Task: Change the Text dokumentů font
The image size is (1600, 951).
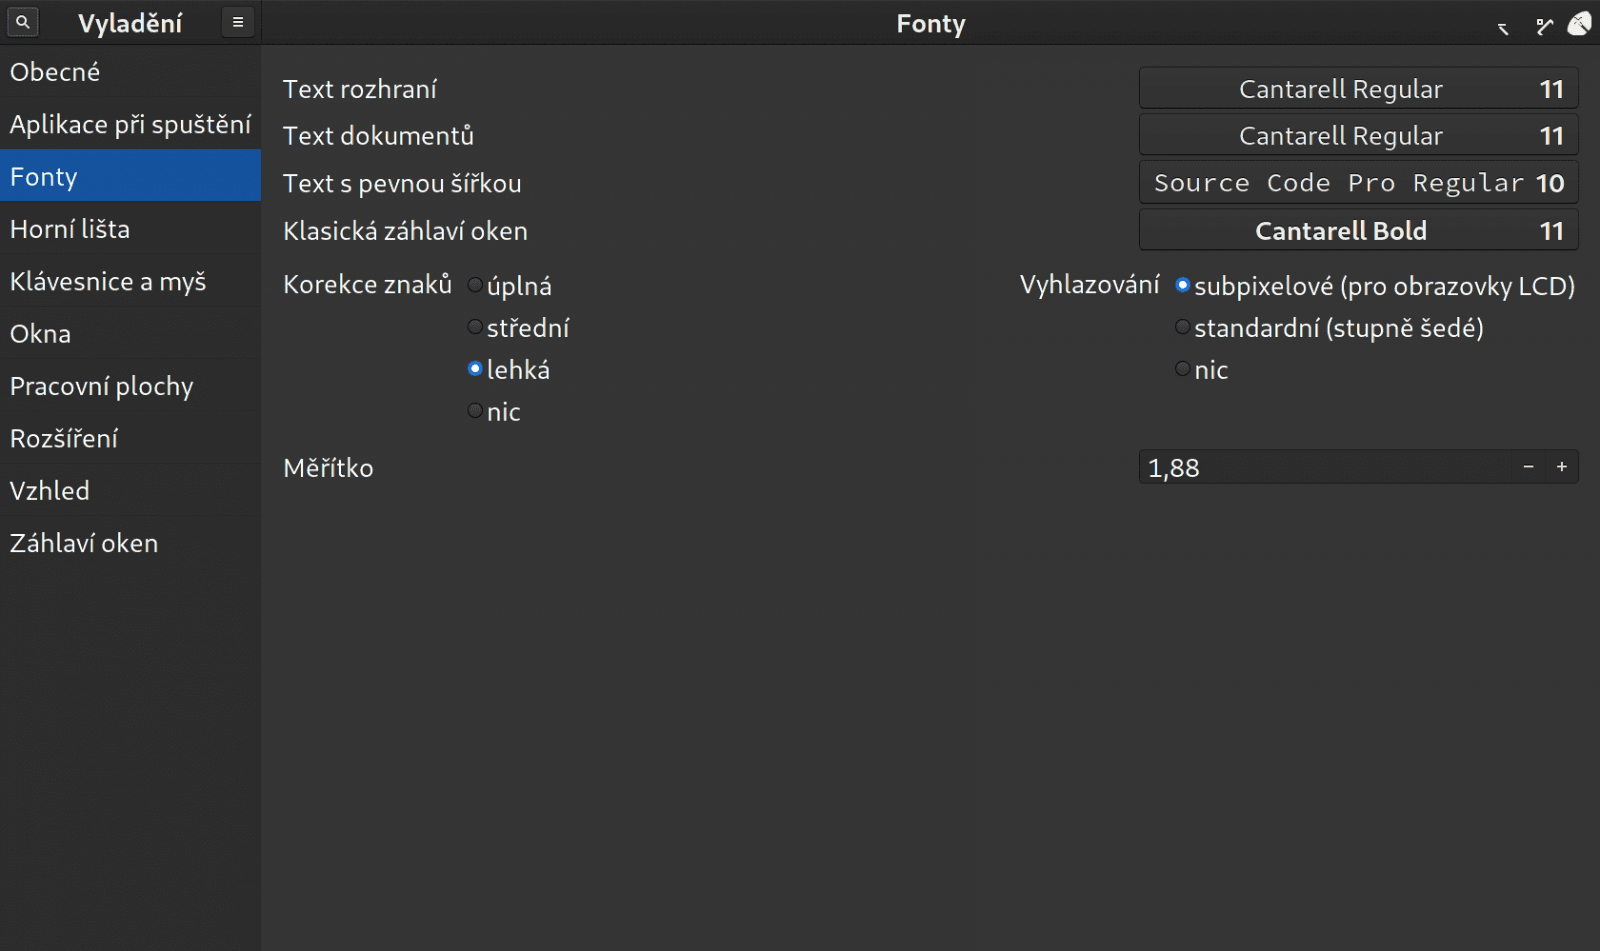Action: pyautogui.click(x=1358, y=136)
